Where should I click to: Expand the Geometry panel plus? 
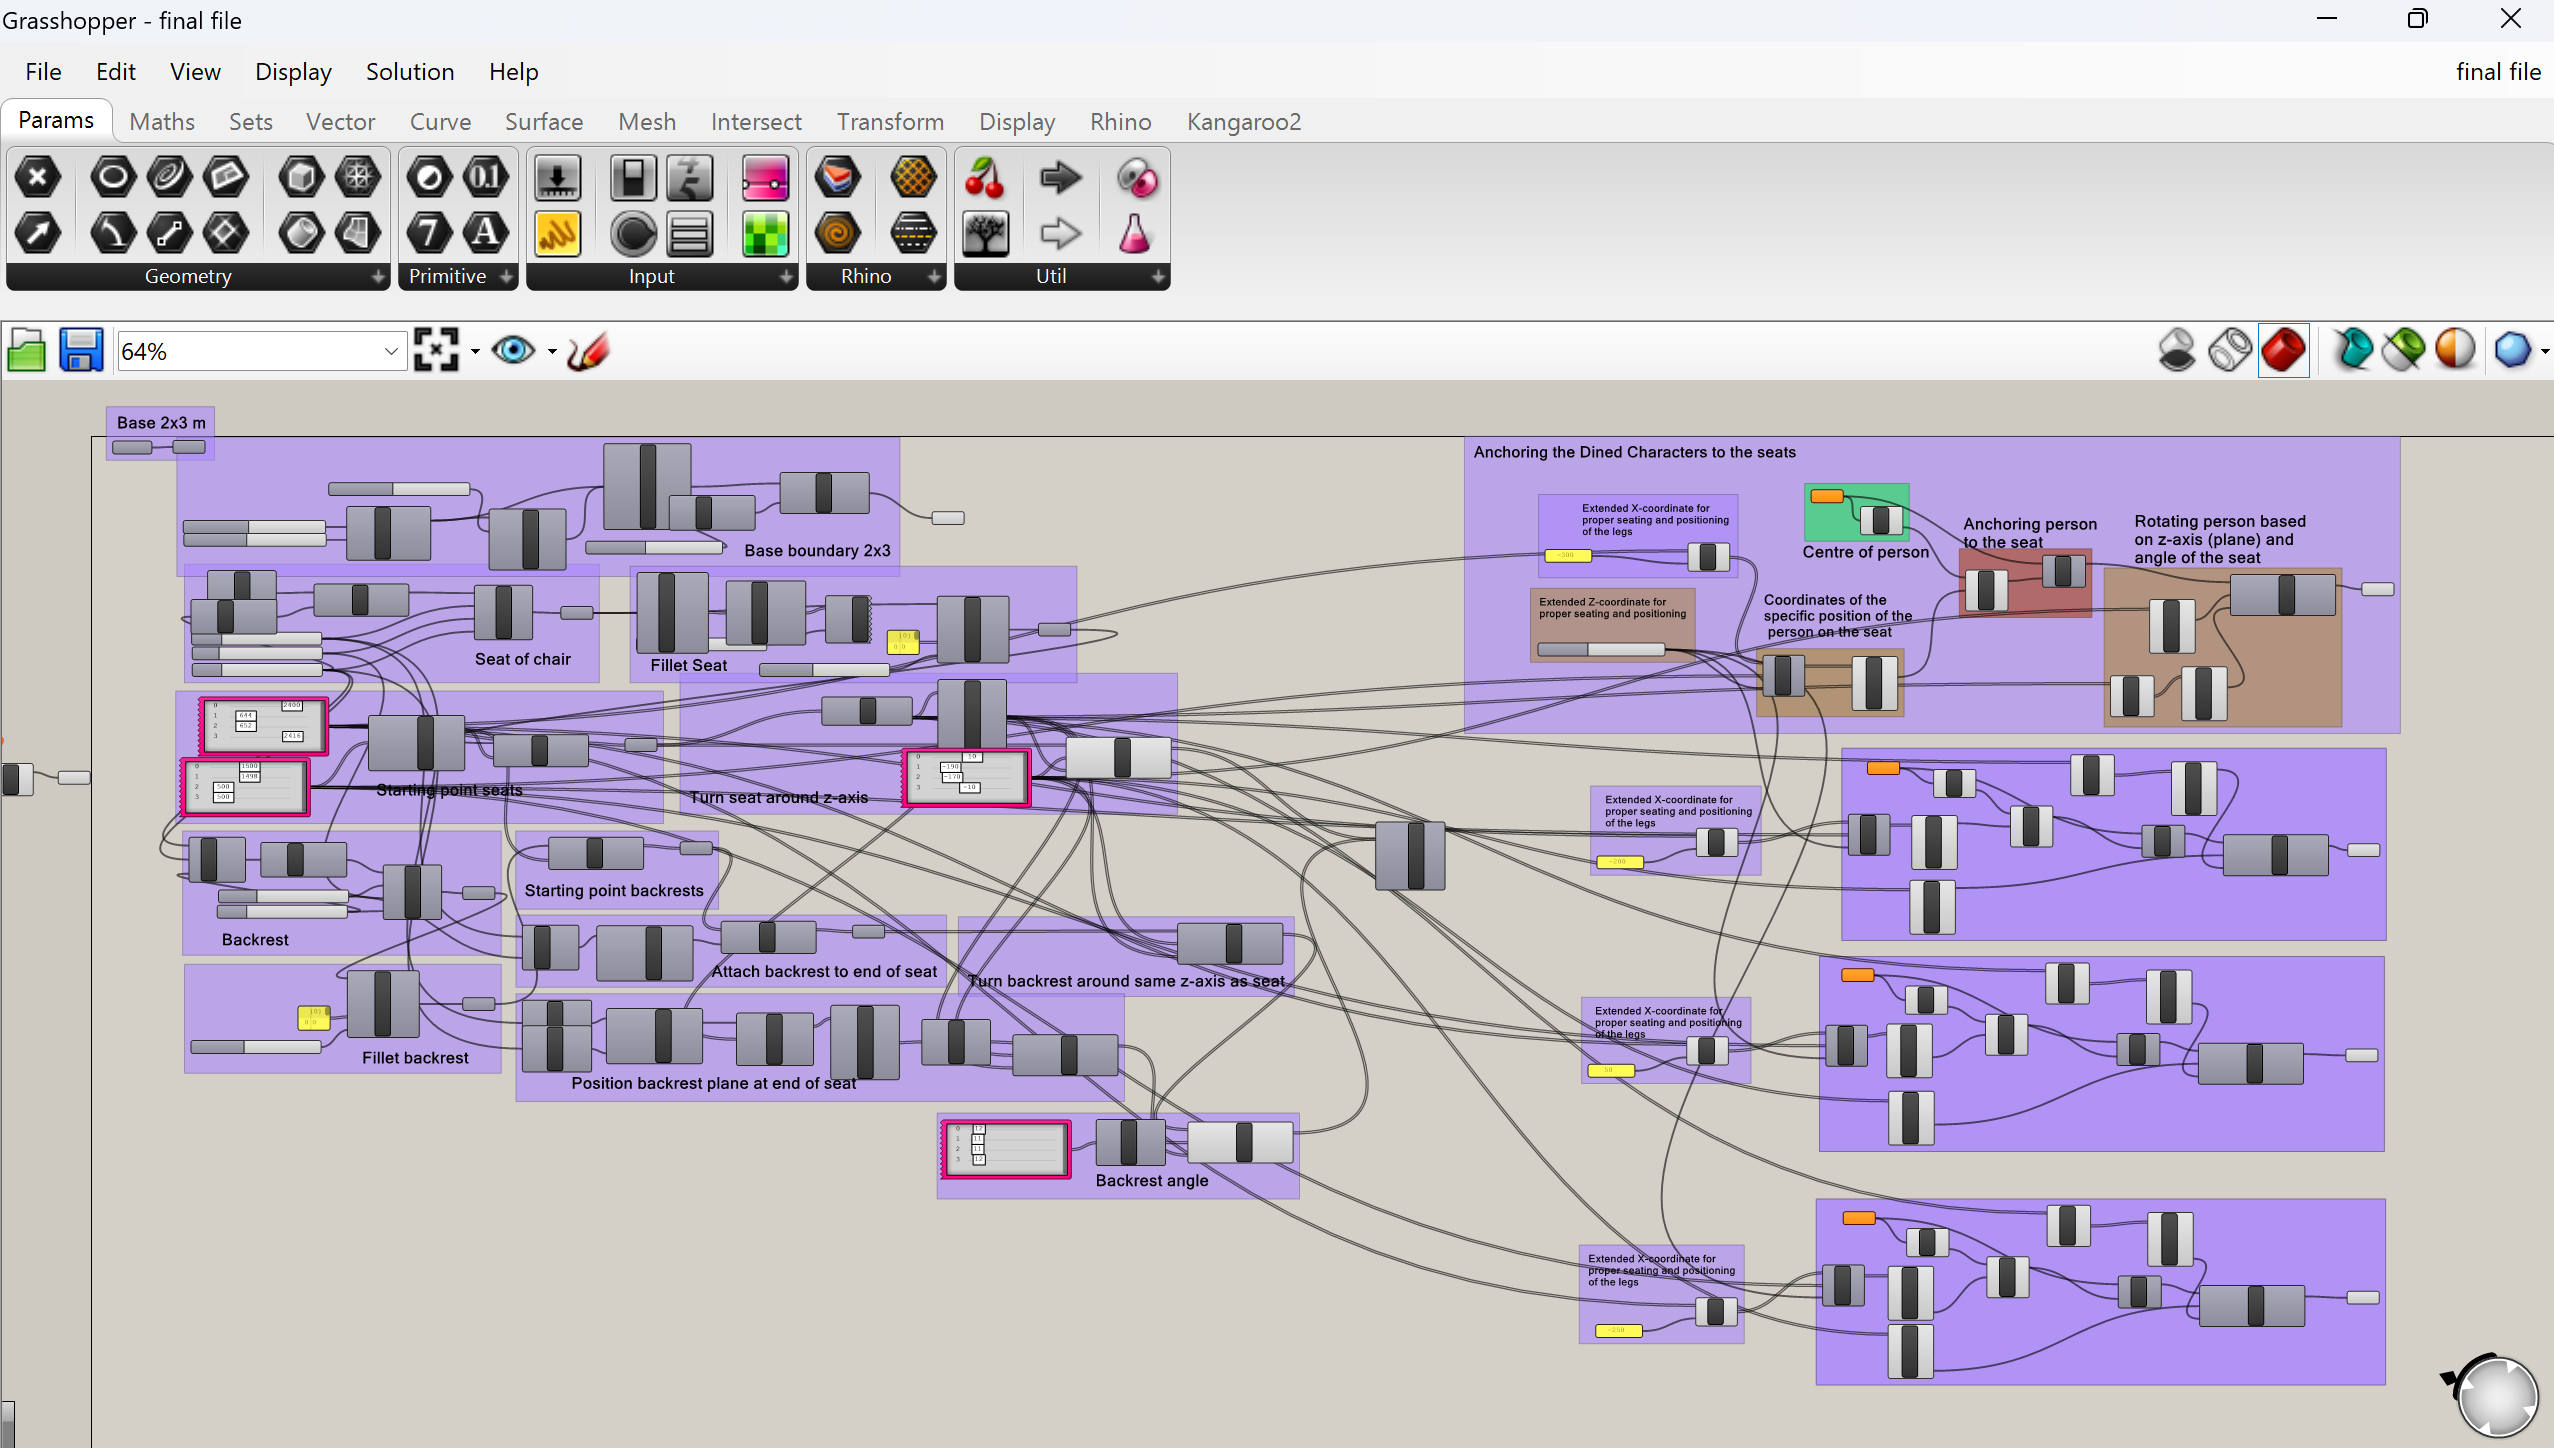point(378,277)
